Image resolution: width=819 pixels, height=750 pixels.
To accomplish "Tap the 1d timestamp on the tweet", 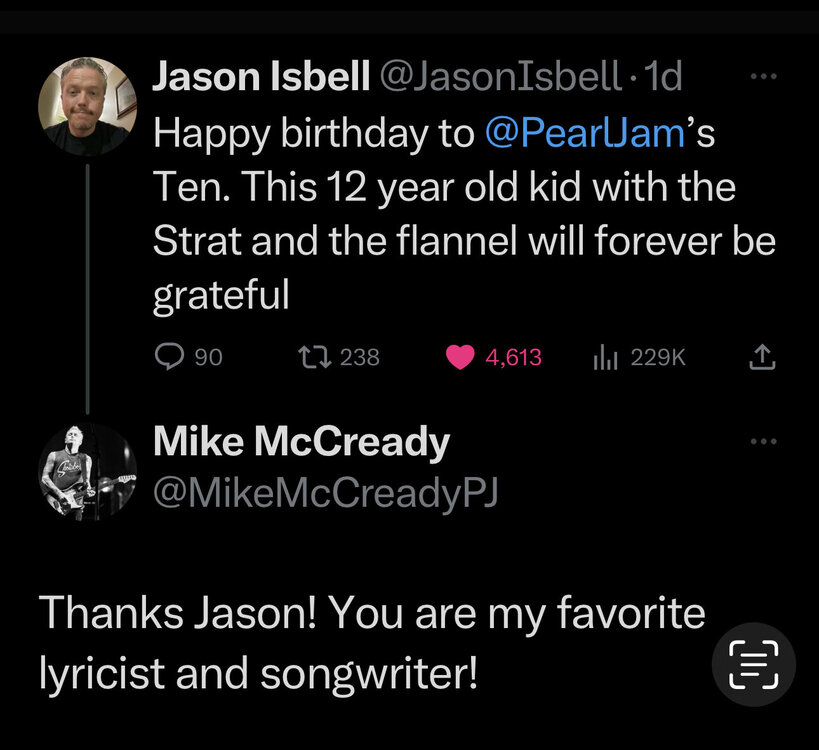I will tap(664, 78).
